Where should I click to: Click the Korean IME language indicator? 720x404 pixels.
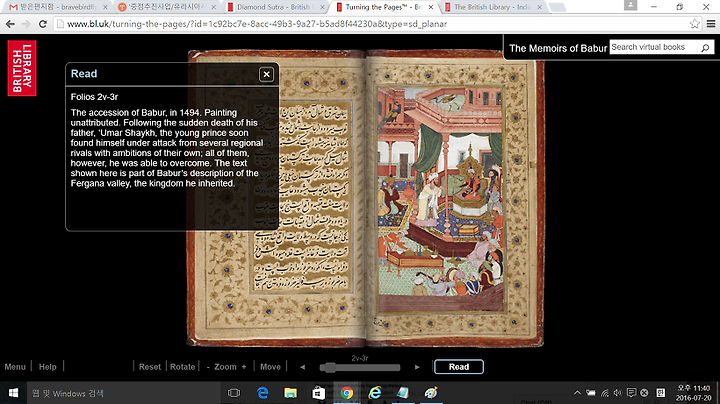(660, 393)
